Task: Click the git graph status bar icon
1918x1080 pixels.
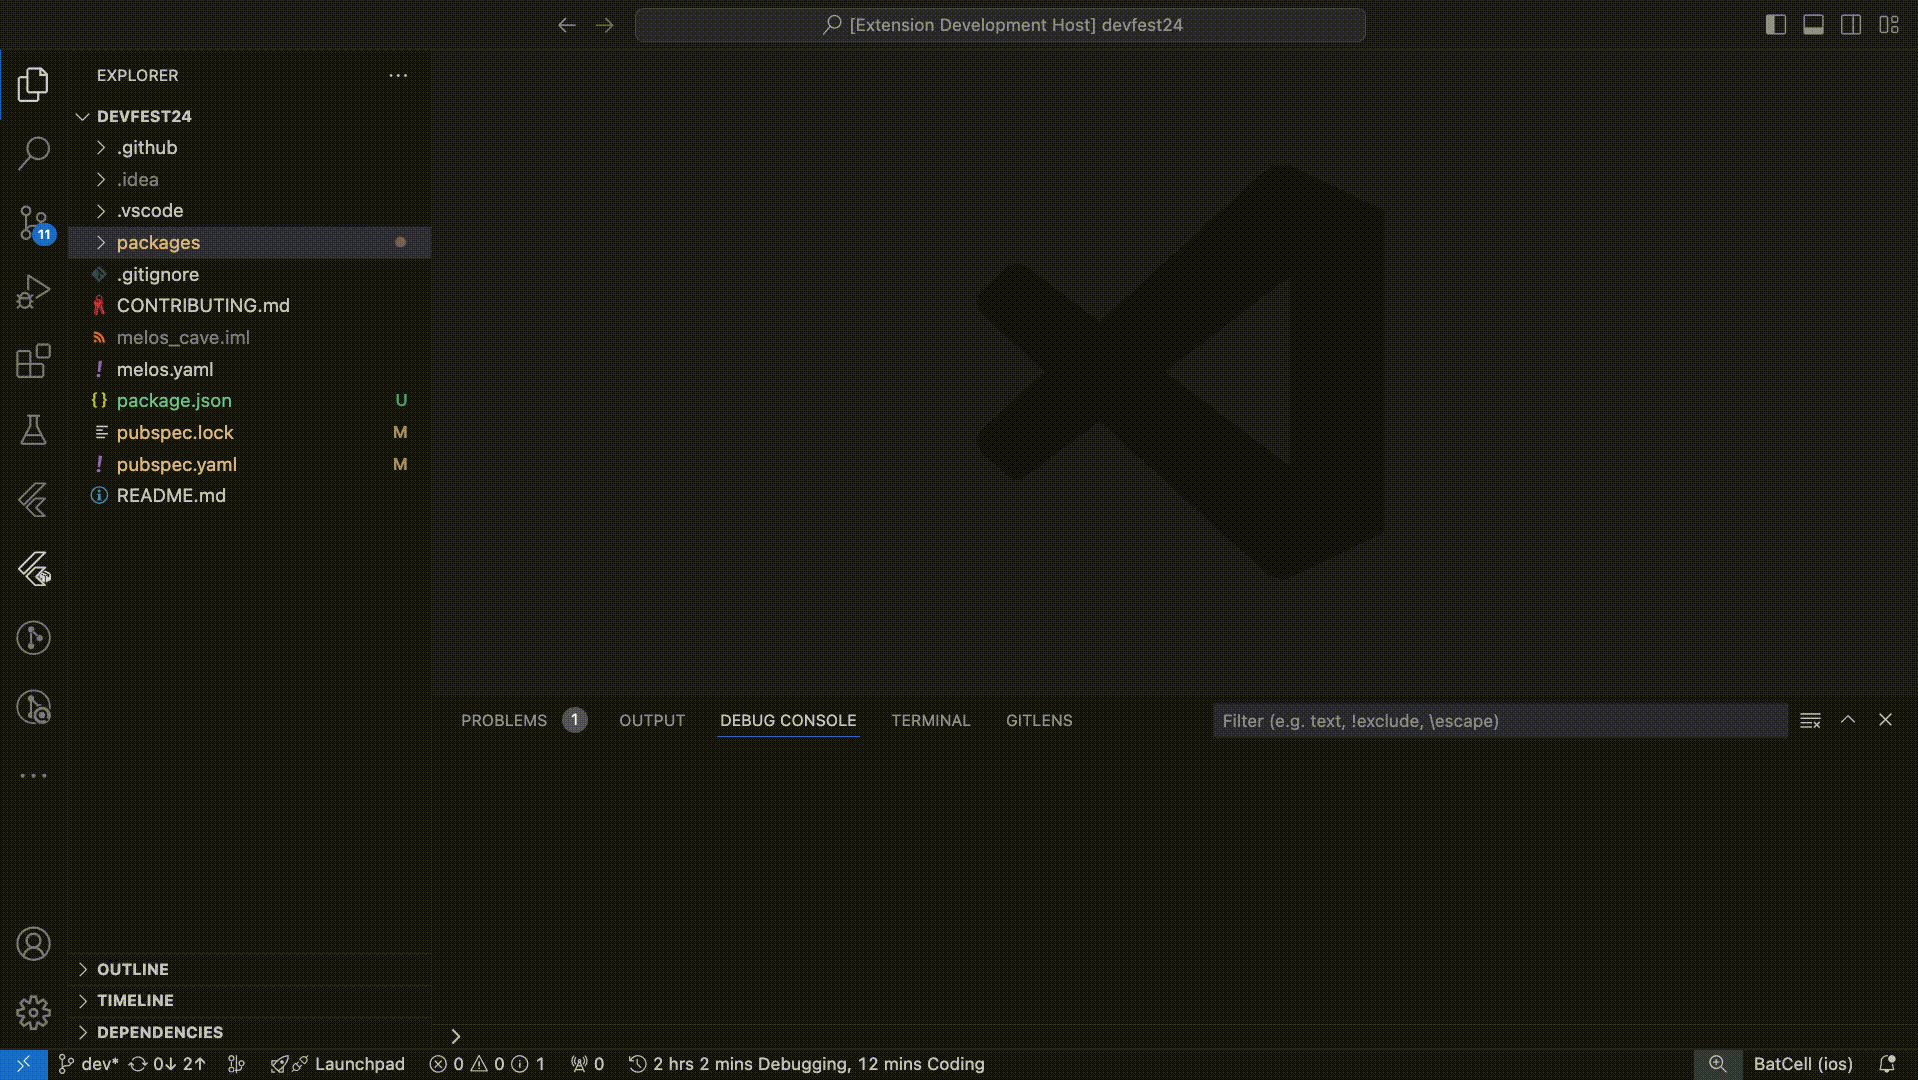Action: tap(237, 1064)
